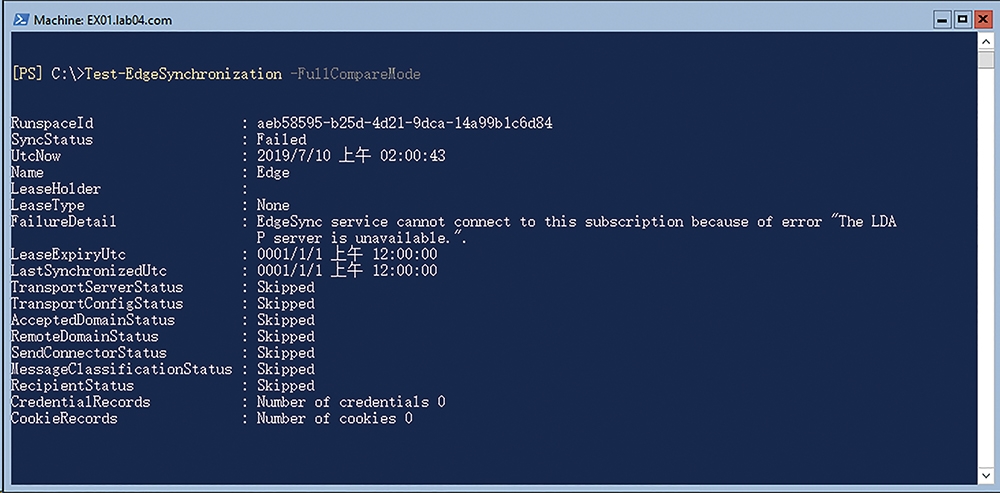Image resolution: width=1000 pixels, height=493 pixels.
Task: Click the Number of credentials 0 text
Action: click(x=351, y=402)
